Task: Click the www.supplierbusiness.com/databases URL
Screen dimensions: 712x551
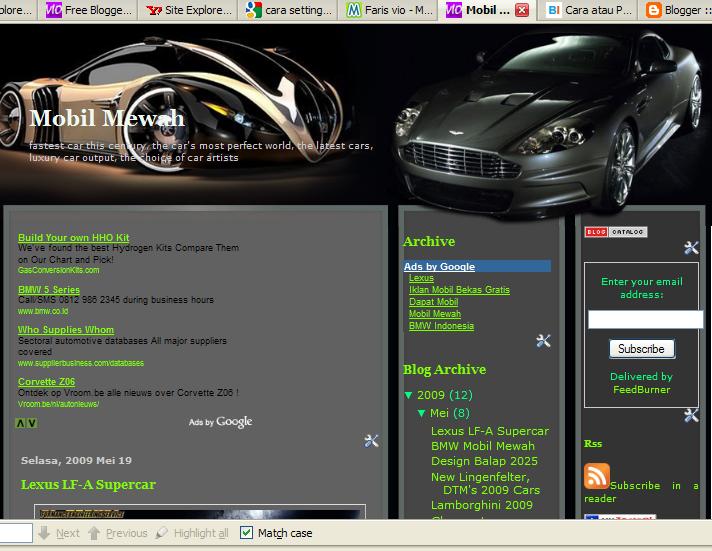Action: point(81,363)
